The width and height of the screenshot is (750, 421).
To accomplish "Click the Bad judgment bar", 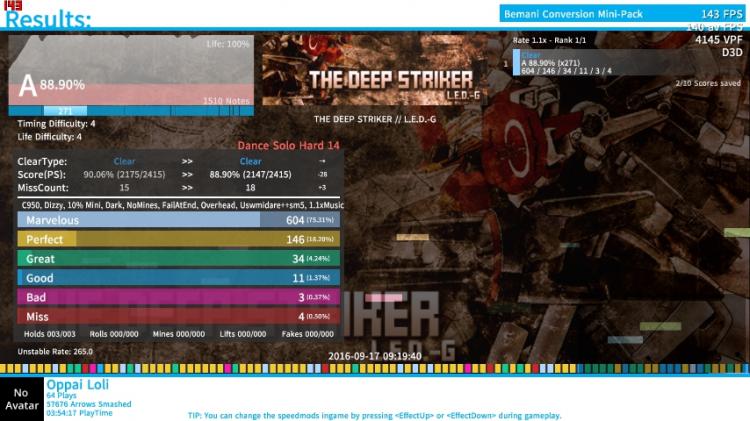I will point(178,297).
